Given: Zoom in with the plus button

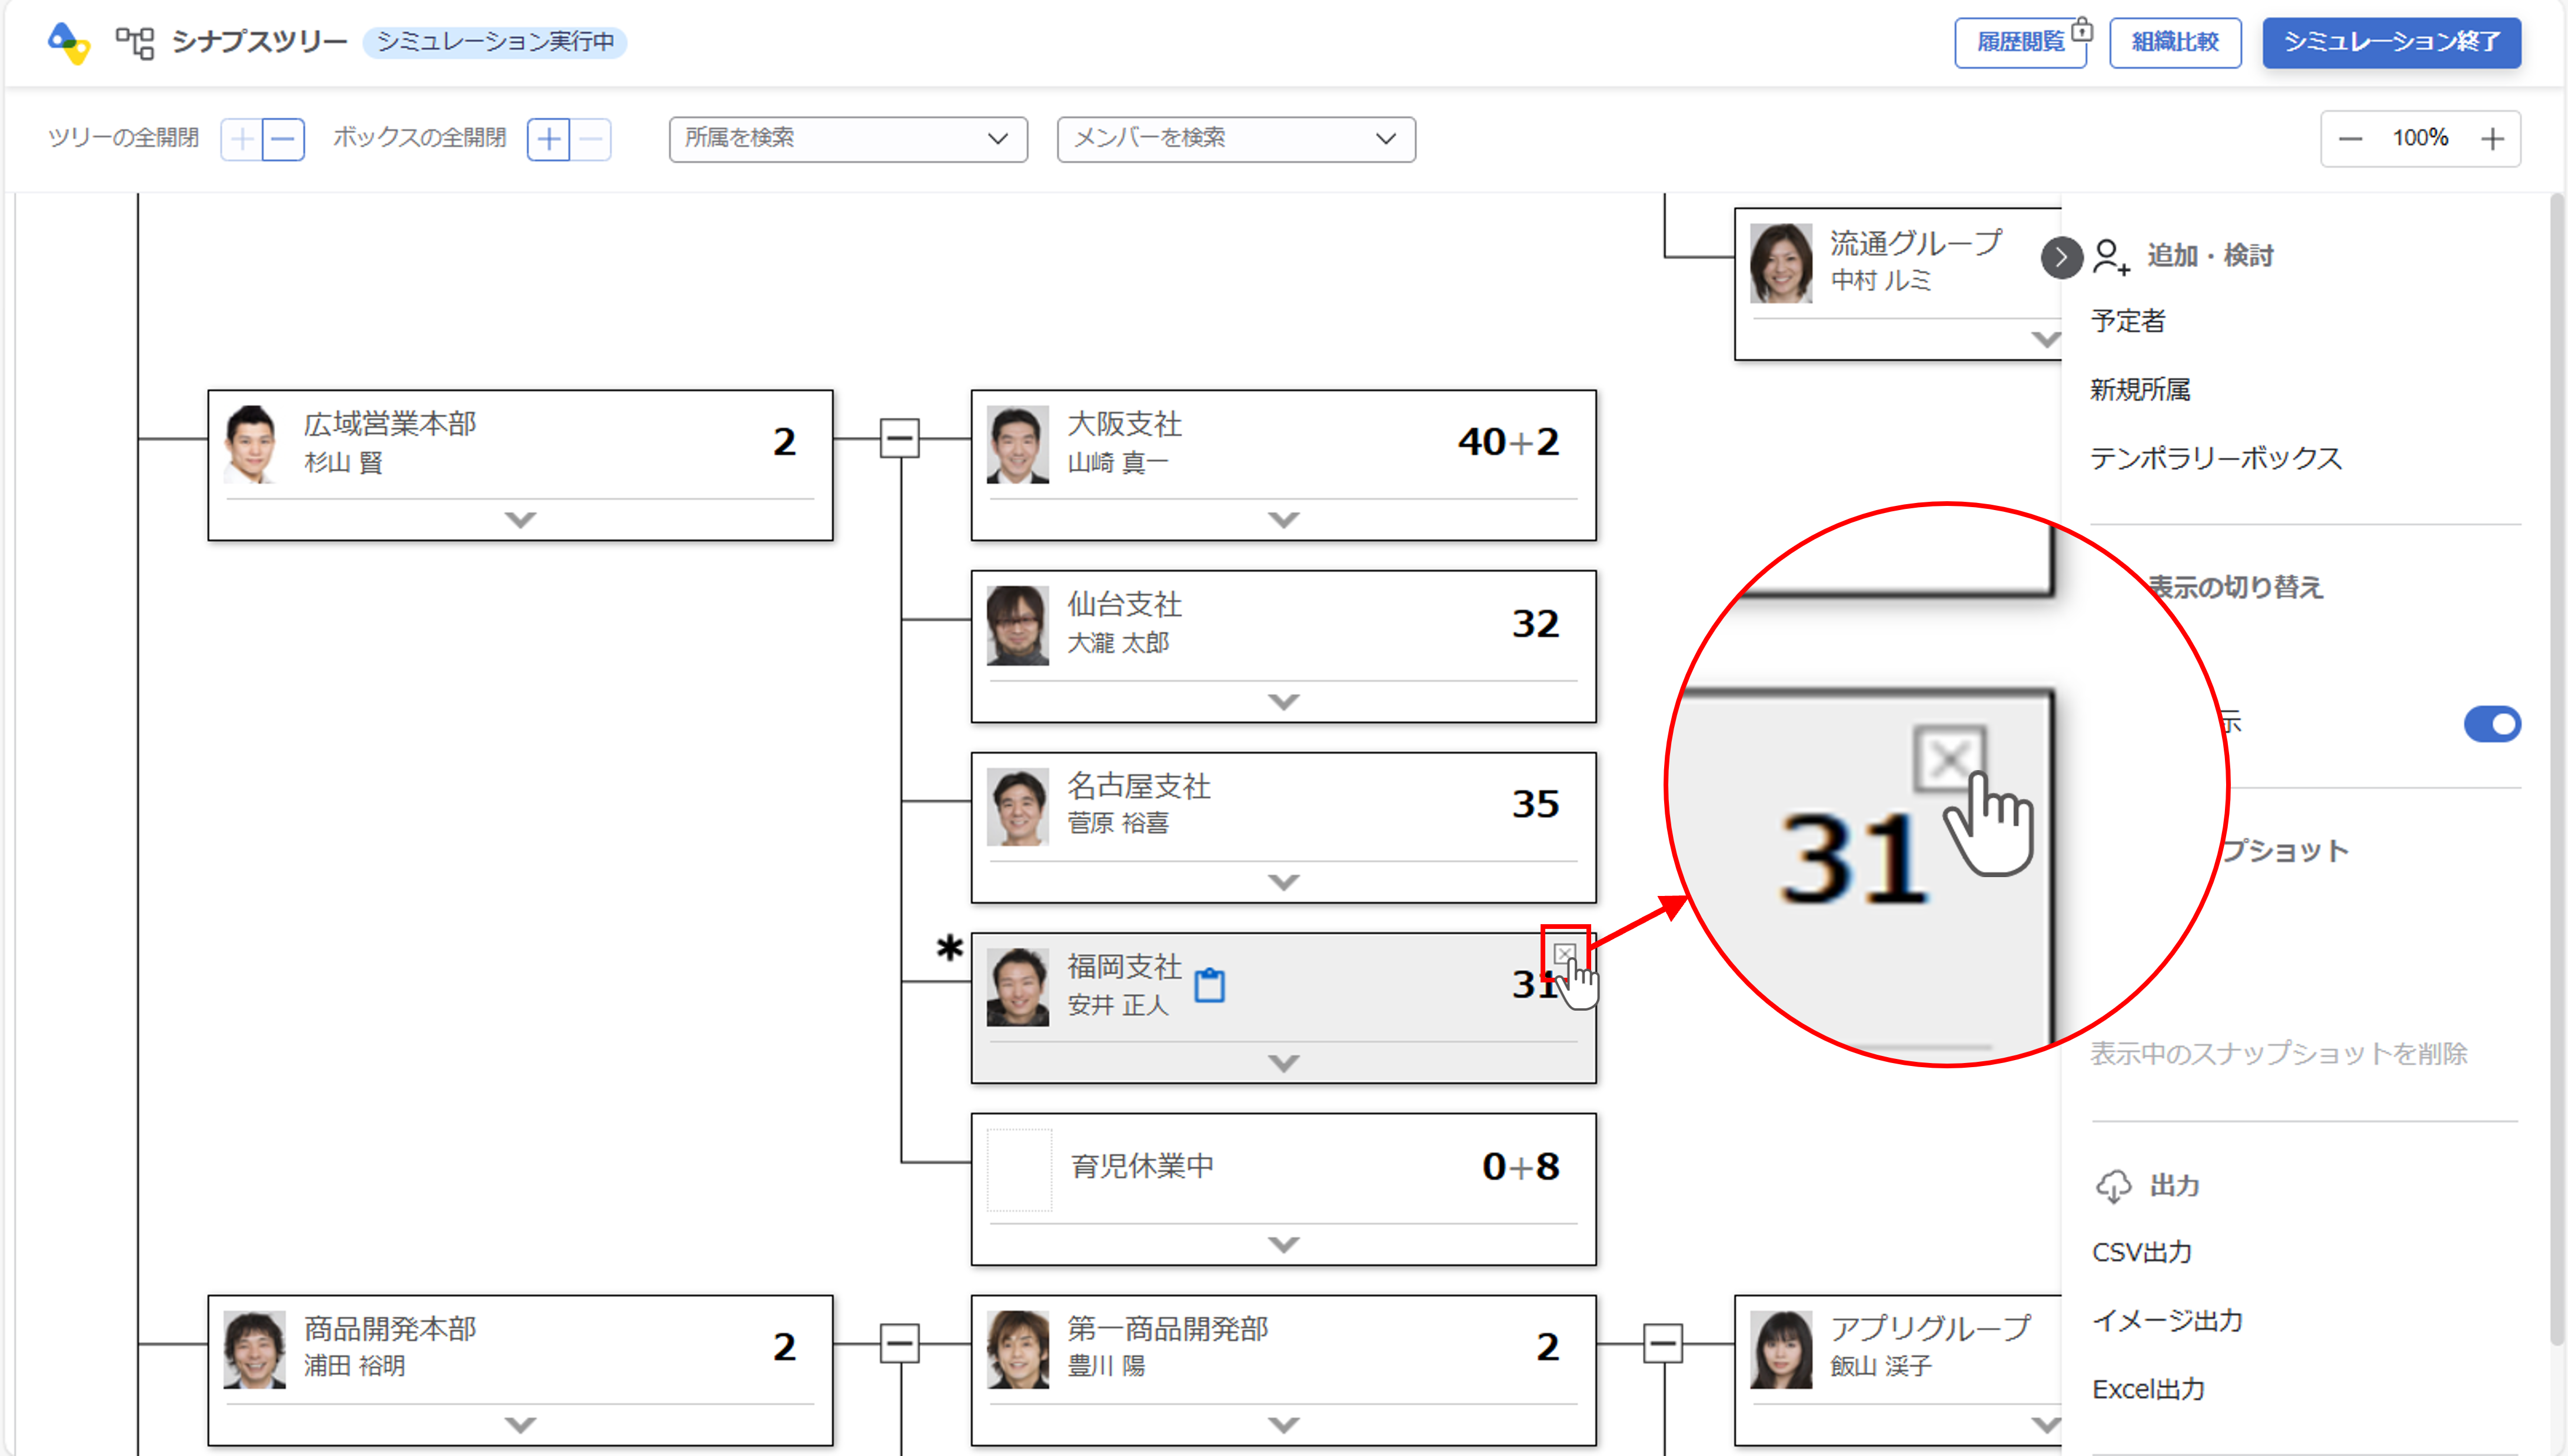Looking at the screenshot, I should (x=2492, y=139).
